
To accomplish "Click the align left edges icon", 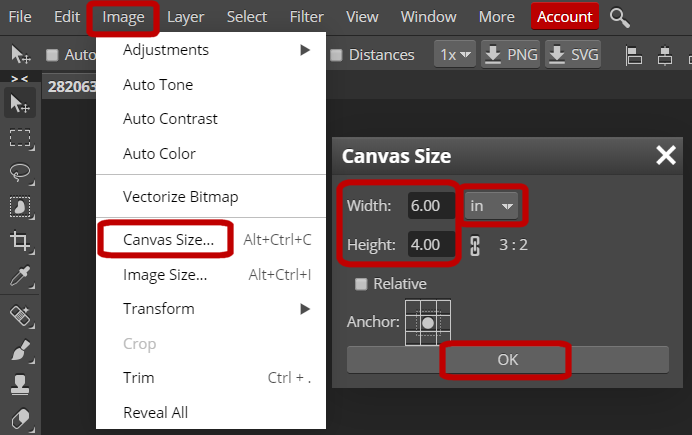I will pos(634,55).
